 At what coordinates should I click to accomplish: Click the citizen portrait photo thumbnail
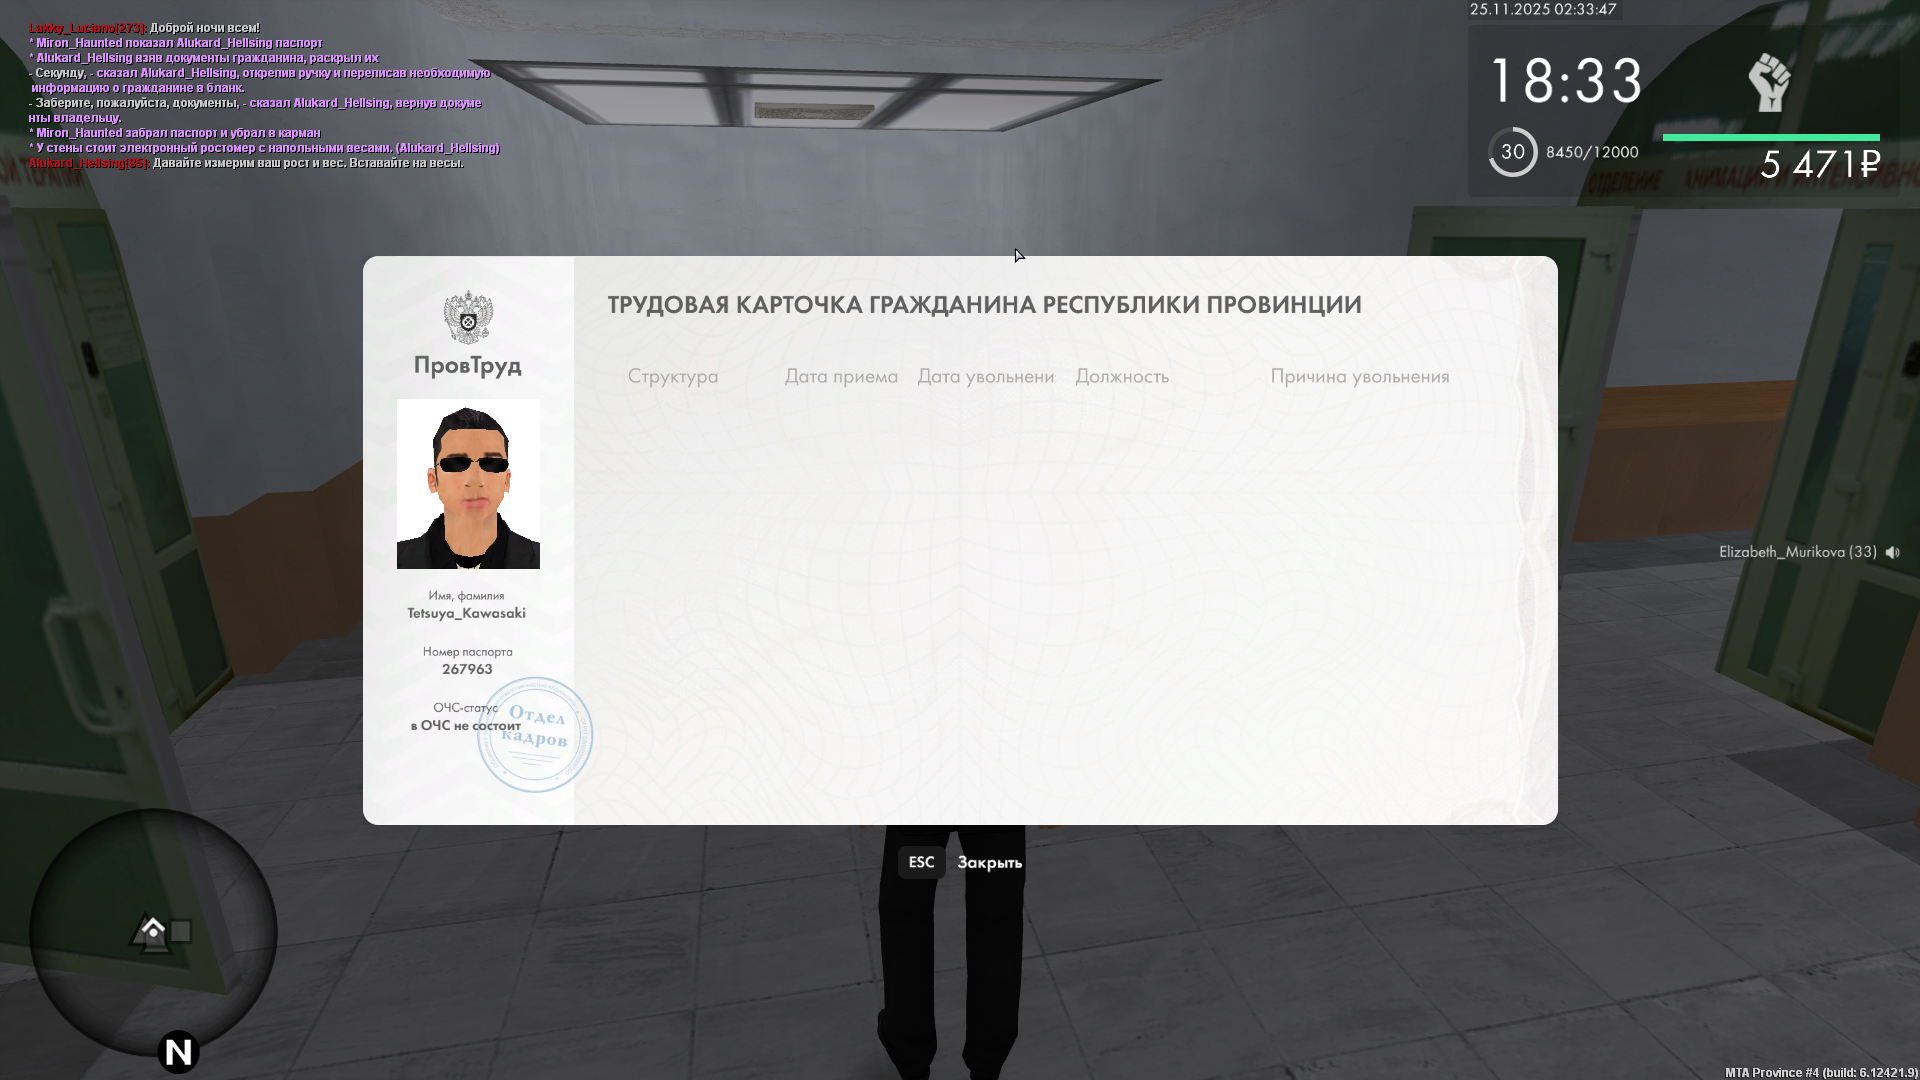[468, 484]
